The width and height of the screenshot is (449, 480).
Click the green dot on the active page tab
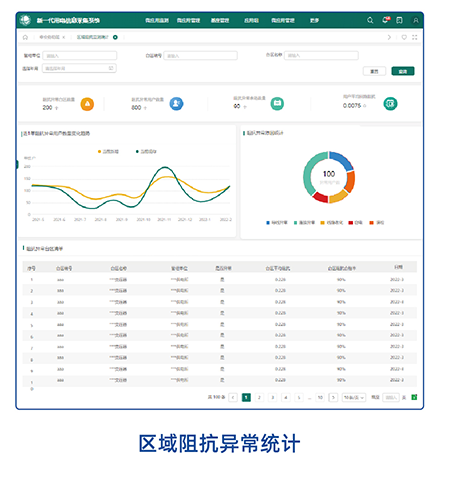115,37
